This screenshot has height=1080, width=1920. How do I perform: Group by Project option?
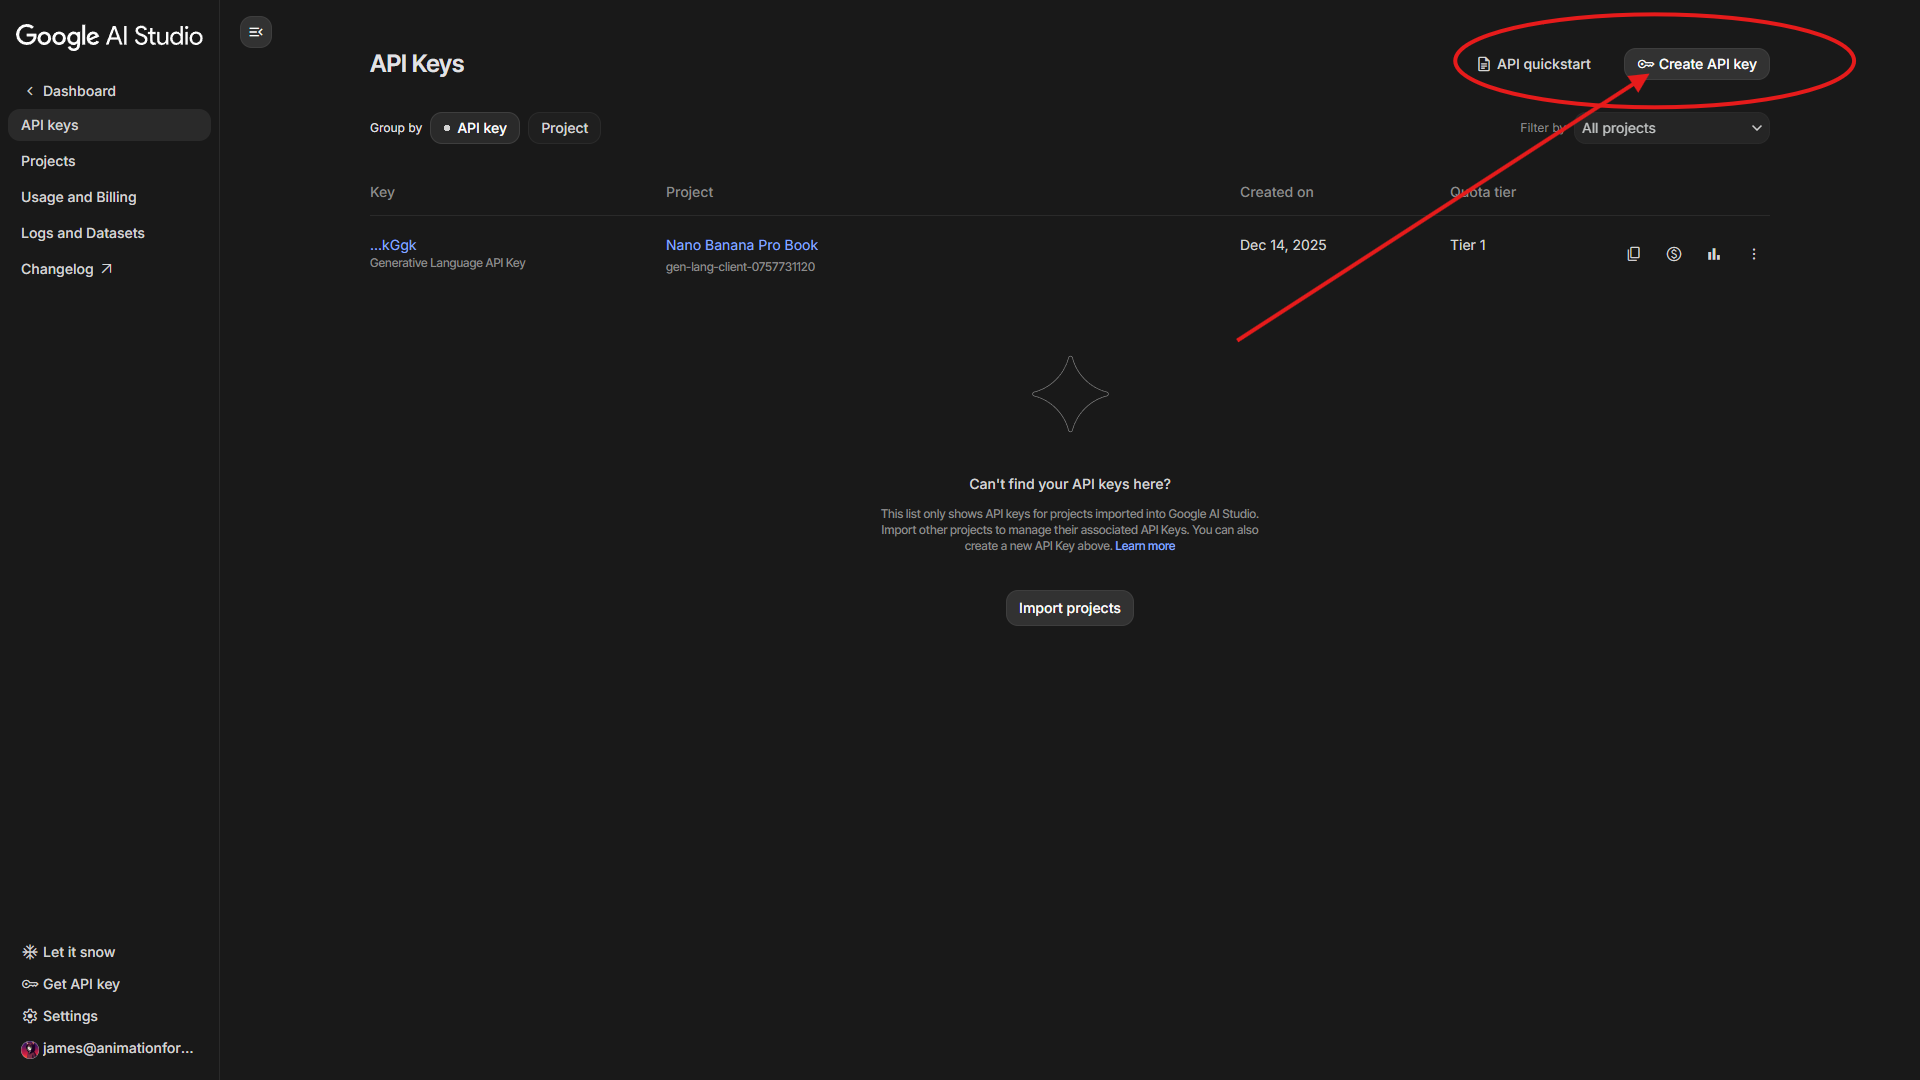pyautogui.click(x=564, y=128)
